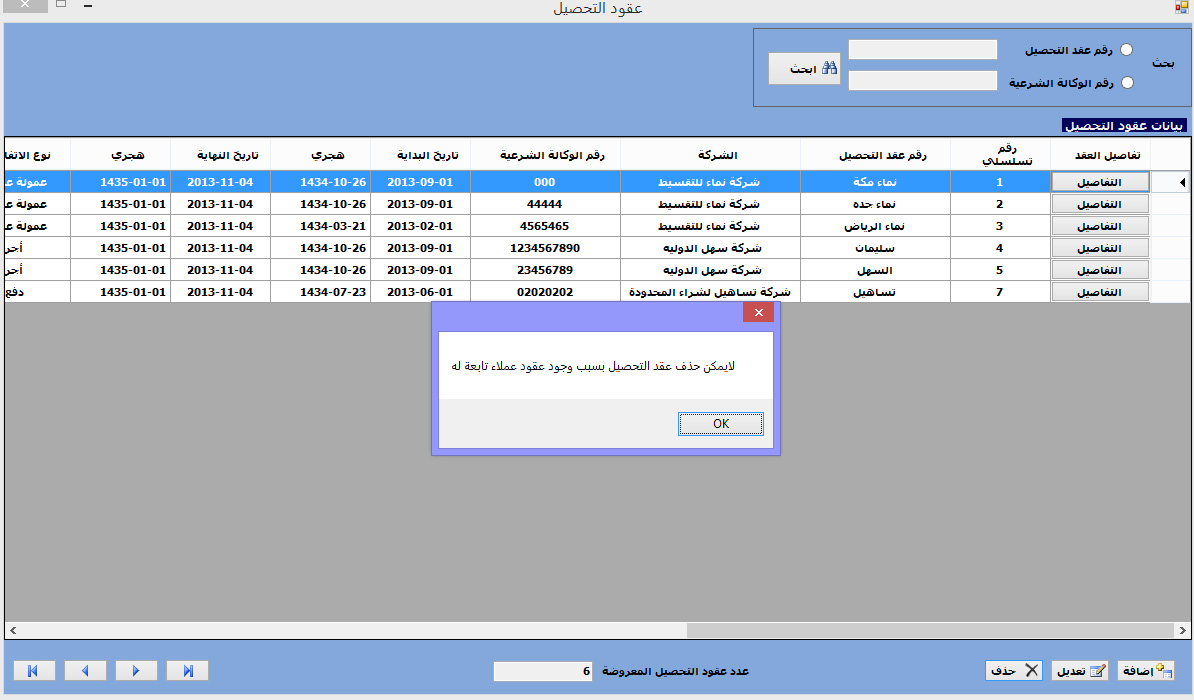
Task: Click the تعديل edit button
Action: (x=1082, y=671)
